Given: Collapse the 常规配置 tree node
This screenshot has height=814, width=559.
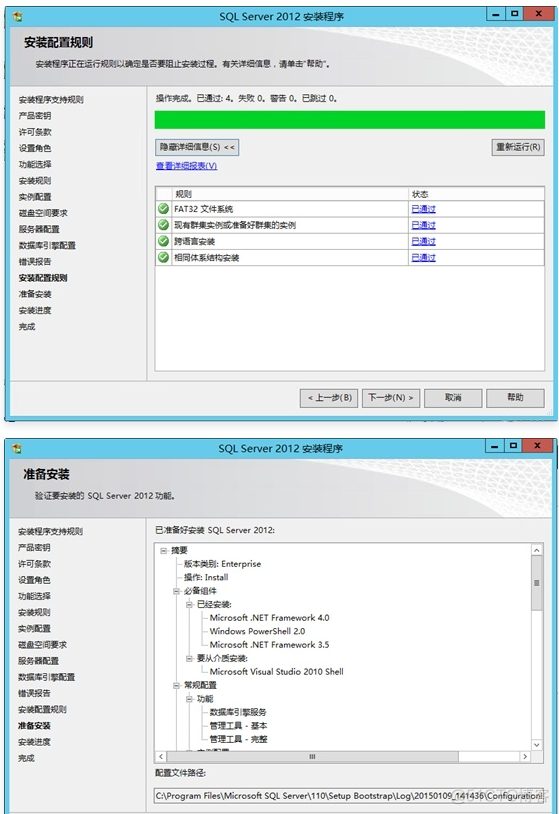Looking at the screenshot, I should tap(176, 685).
